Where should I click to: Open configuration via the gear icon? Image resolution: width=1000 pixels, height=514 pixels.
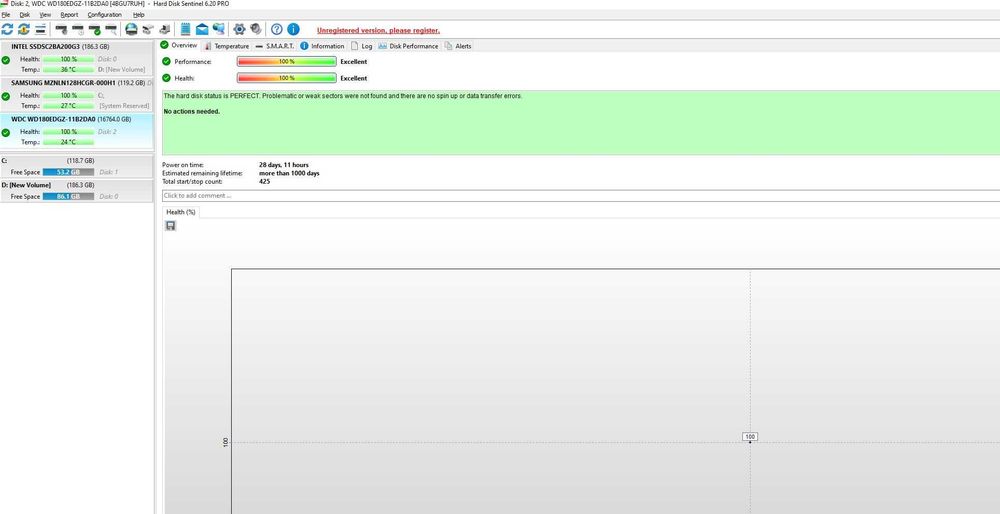[239, 29]
